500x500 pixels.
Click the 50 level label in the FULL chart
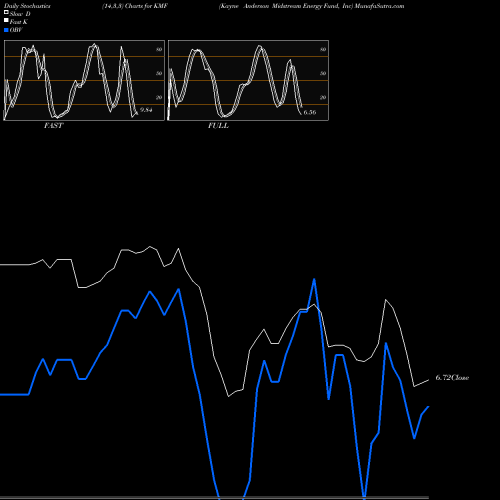coord(323,73)
